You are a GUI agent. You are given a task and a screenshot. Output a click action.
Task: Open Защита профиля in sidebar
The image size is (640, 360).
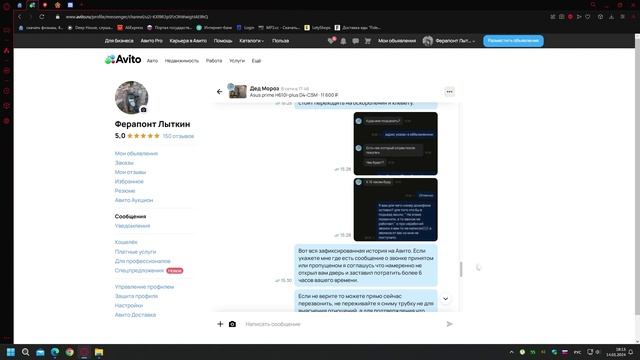pos(136,296)
